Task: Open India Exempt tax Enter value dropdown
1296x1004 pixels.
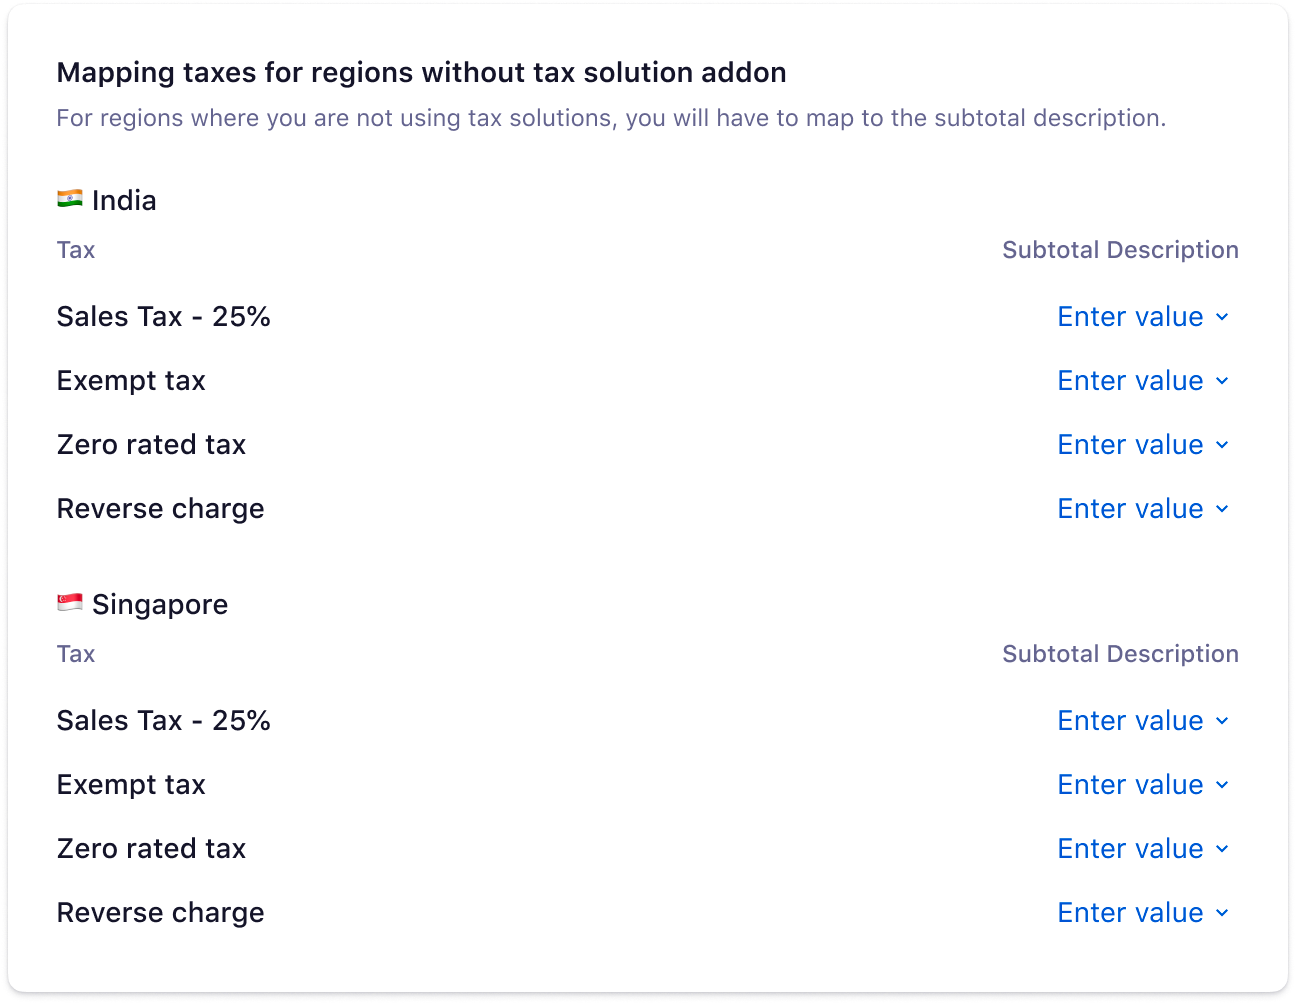Action: coord(1143,381)
